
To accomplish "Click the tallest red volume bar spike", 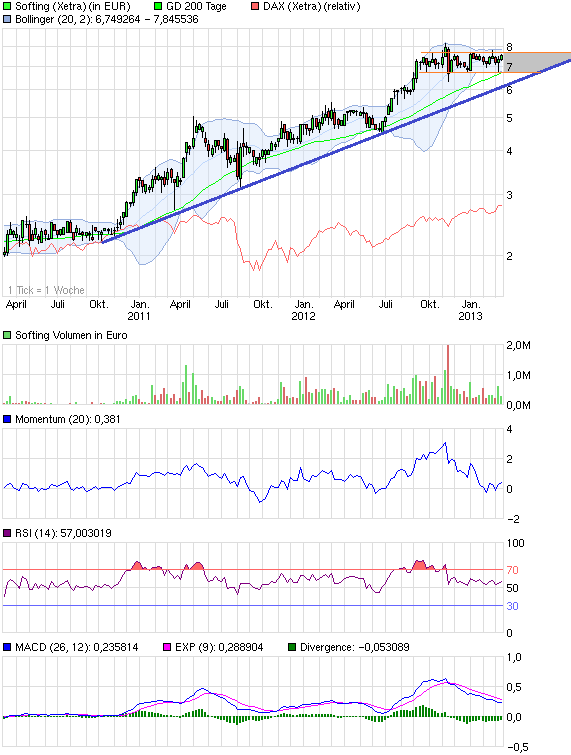I will coord(448,374).
